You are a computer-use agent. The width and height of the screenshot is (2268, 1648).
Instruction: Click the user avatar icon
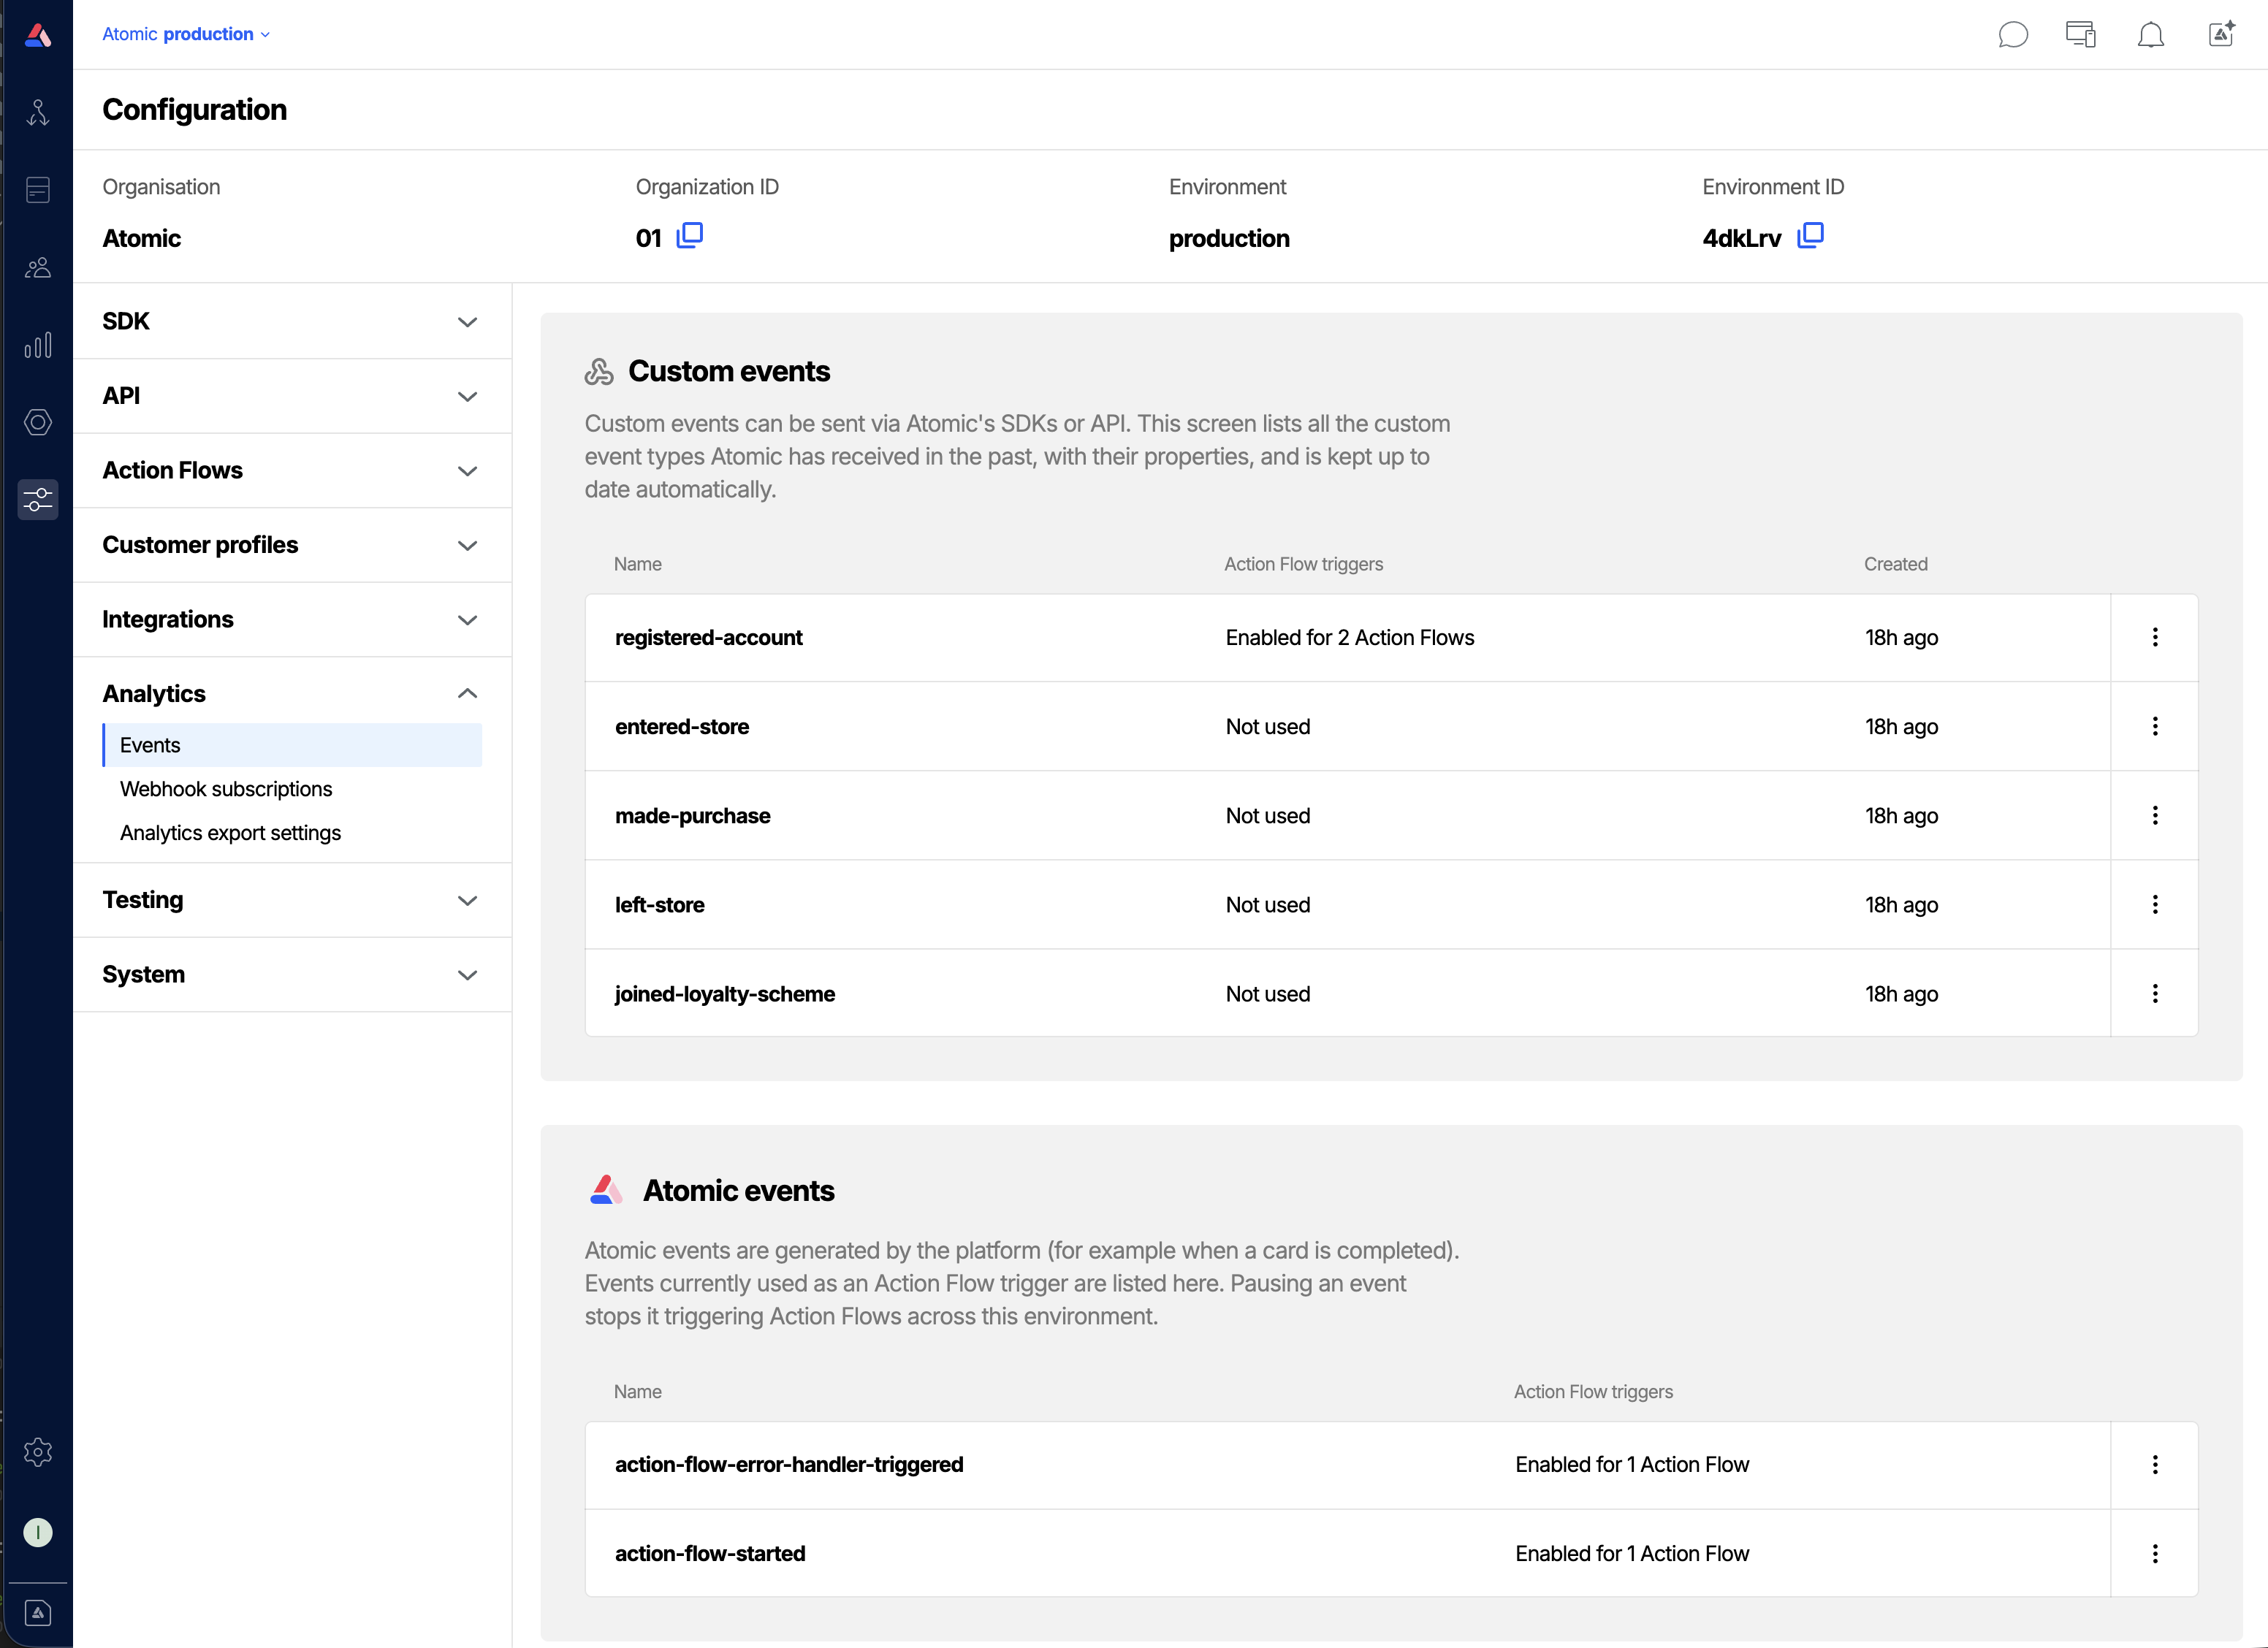38,1532
